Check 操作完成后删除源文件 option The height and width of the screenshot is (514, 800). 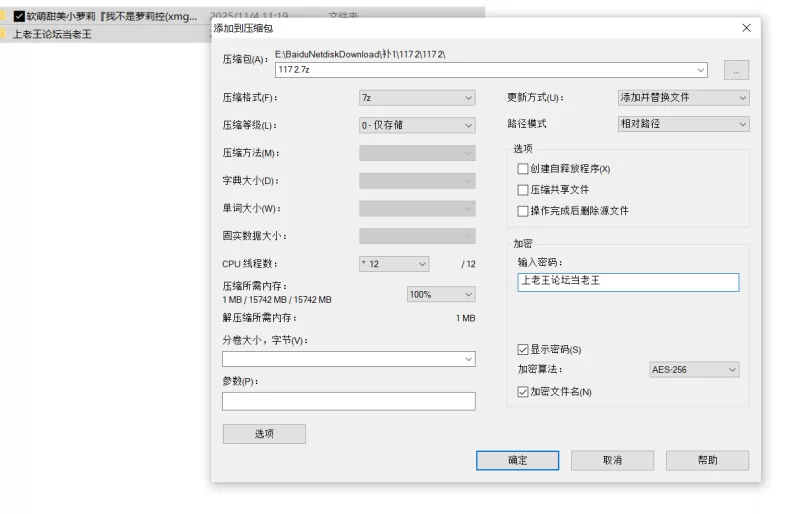[523, 211]
